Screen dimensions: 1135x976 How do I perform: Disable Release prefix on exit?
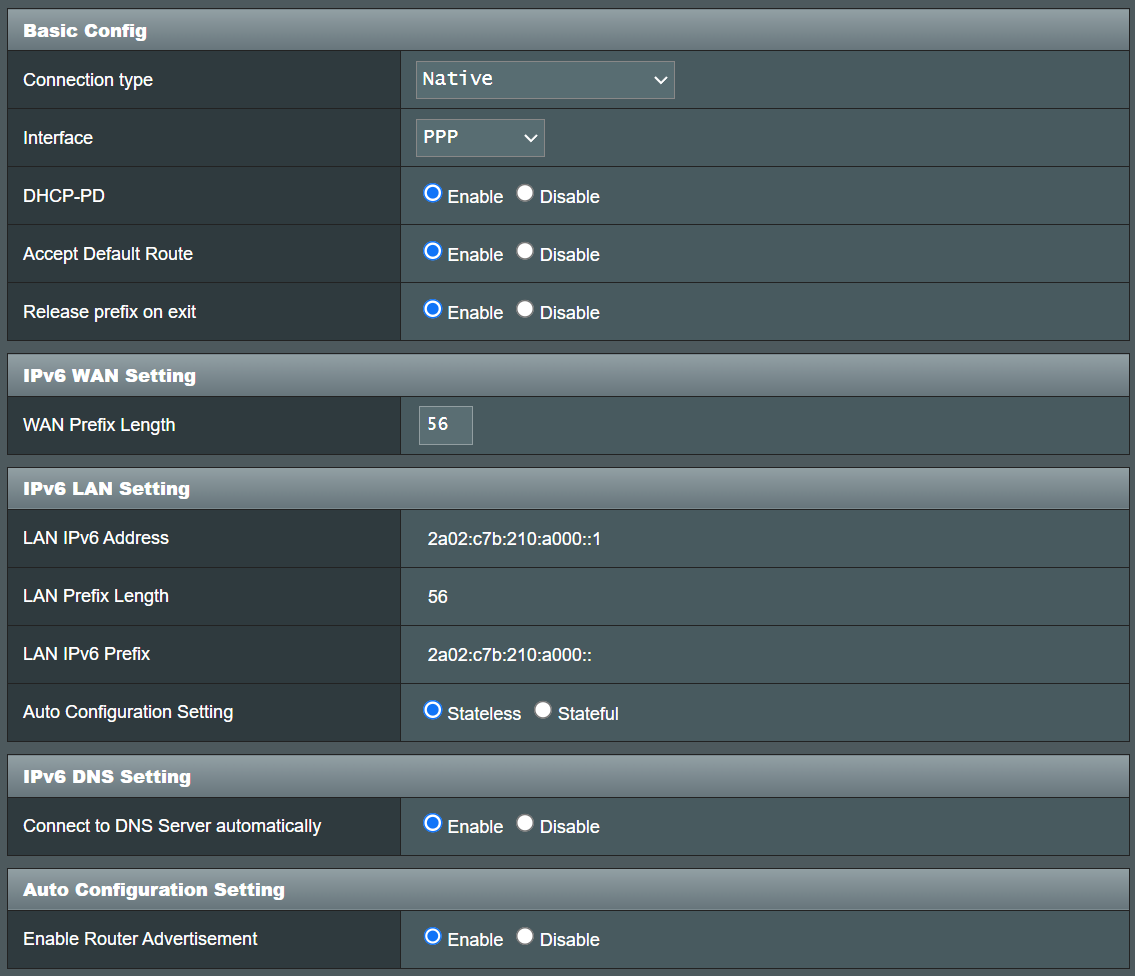(x=525, y=309)
